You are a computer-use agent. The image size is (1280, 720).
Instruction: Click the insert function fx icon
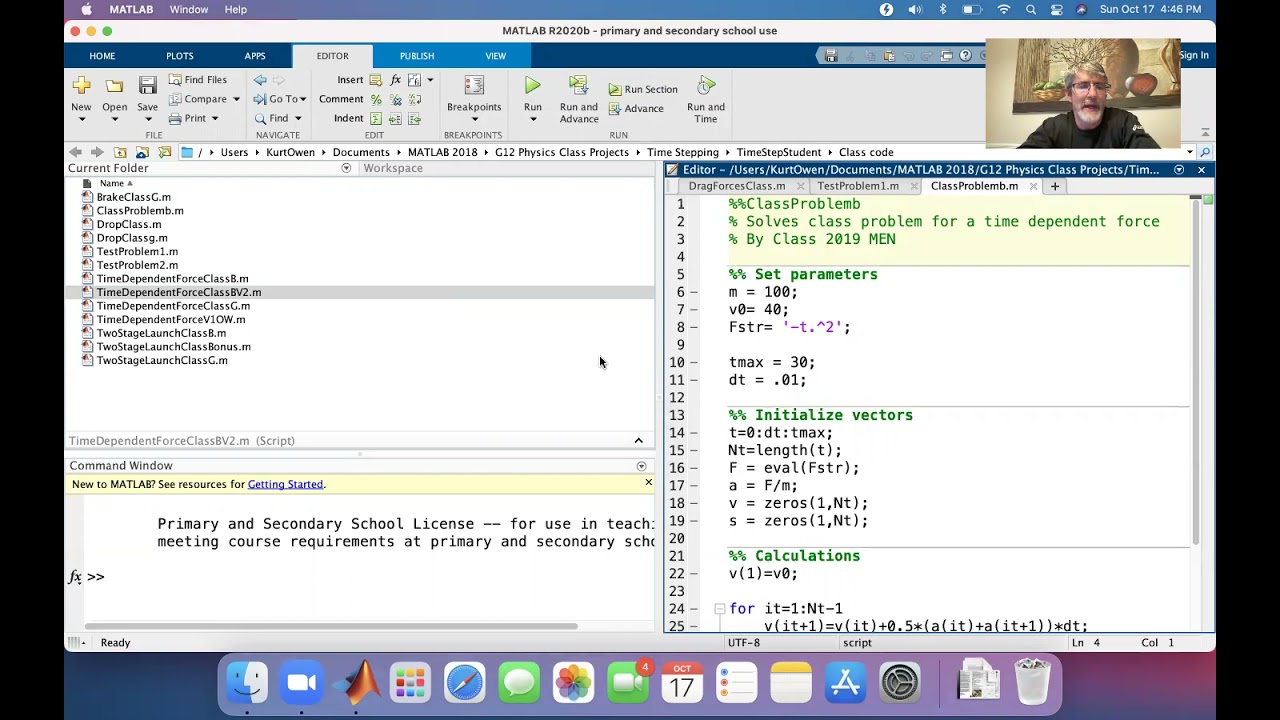[396, 80]
